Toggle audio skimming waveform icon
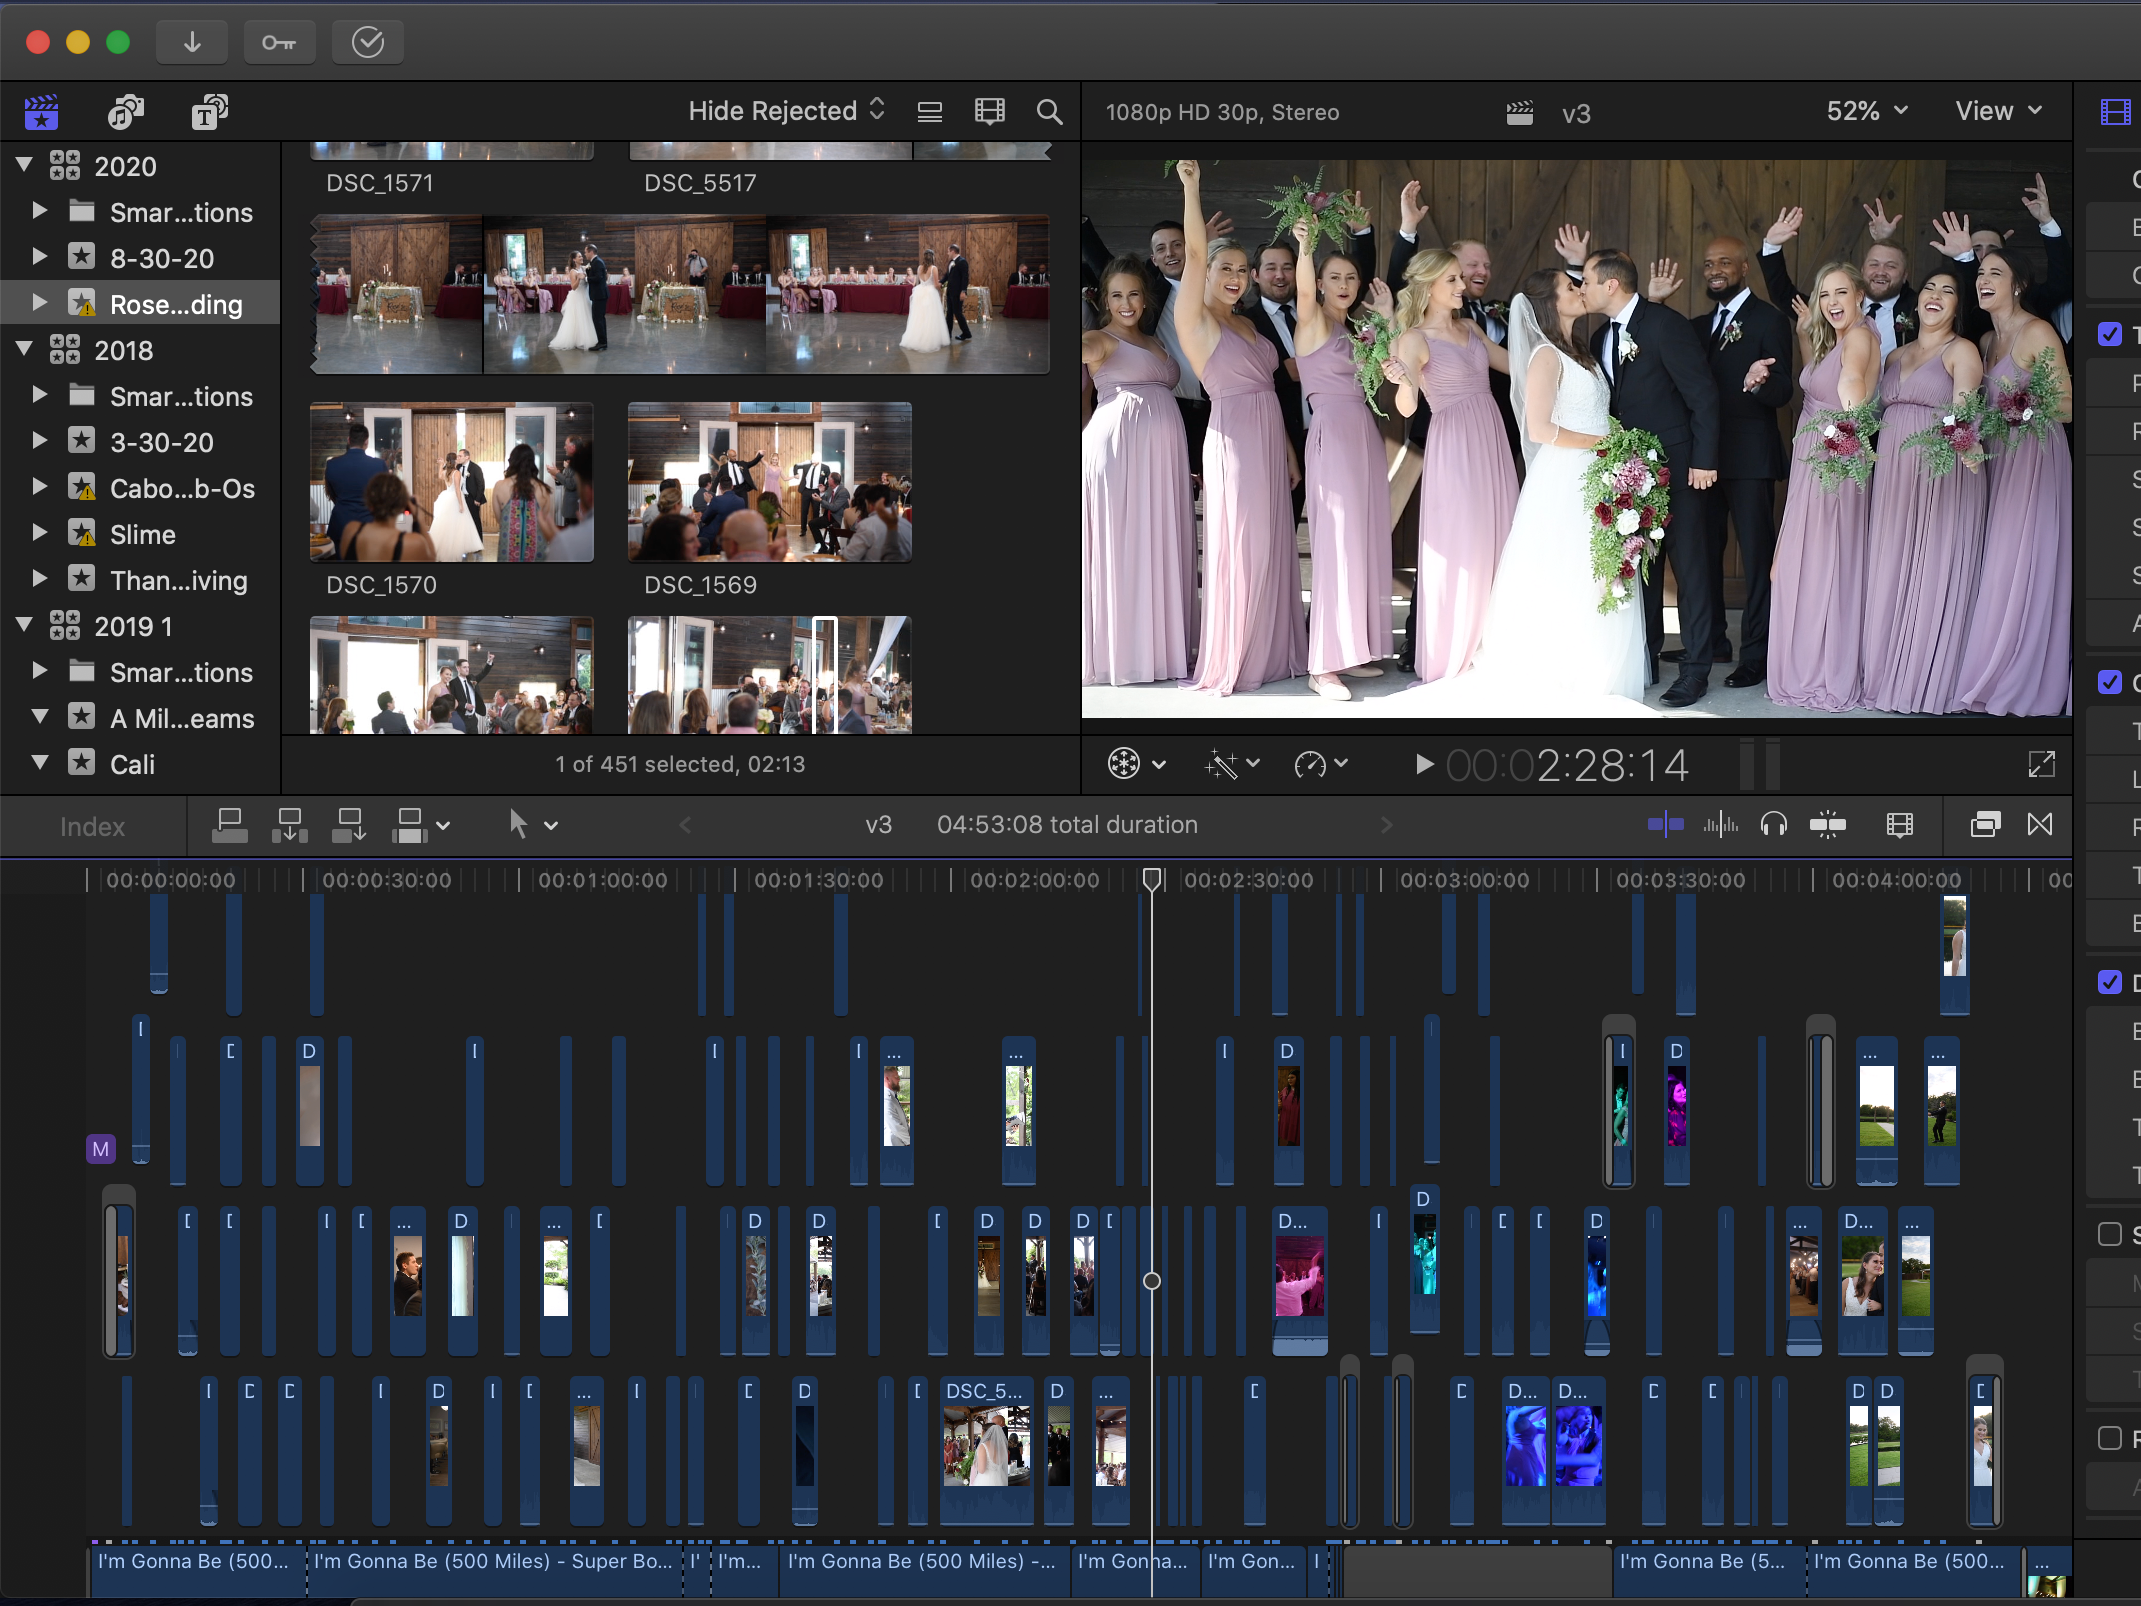Viewport: 2141px width, 1606px height. (1721, 825)
